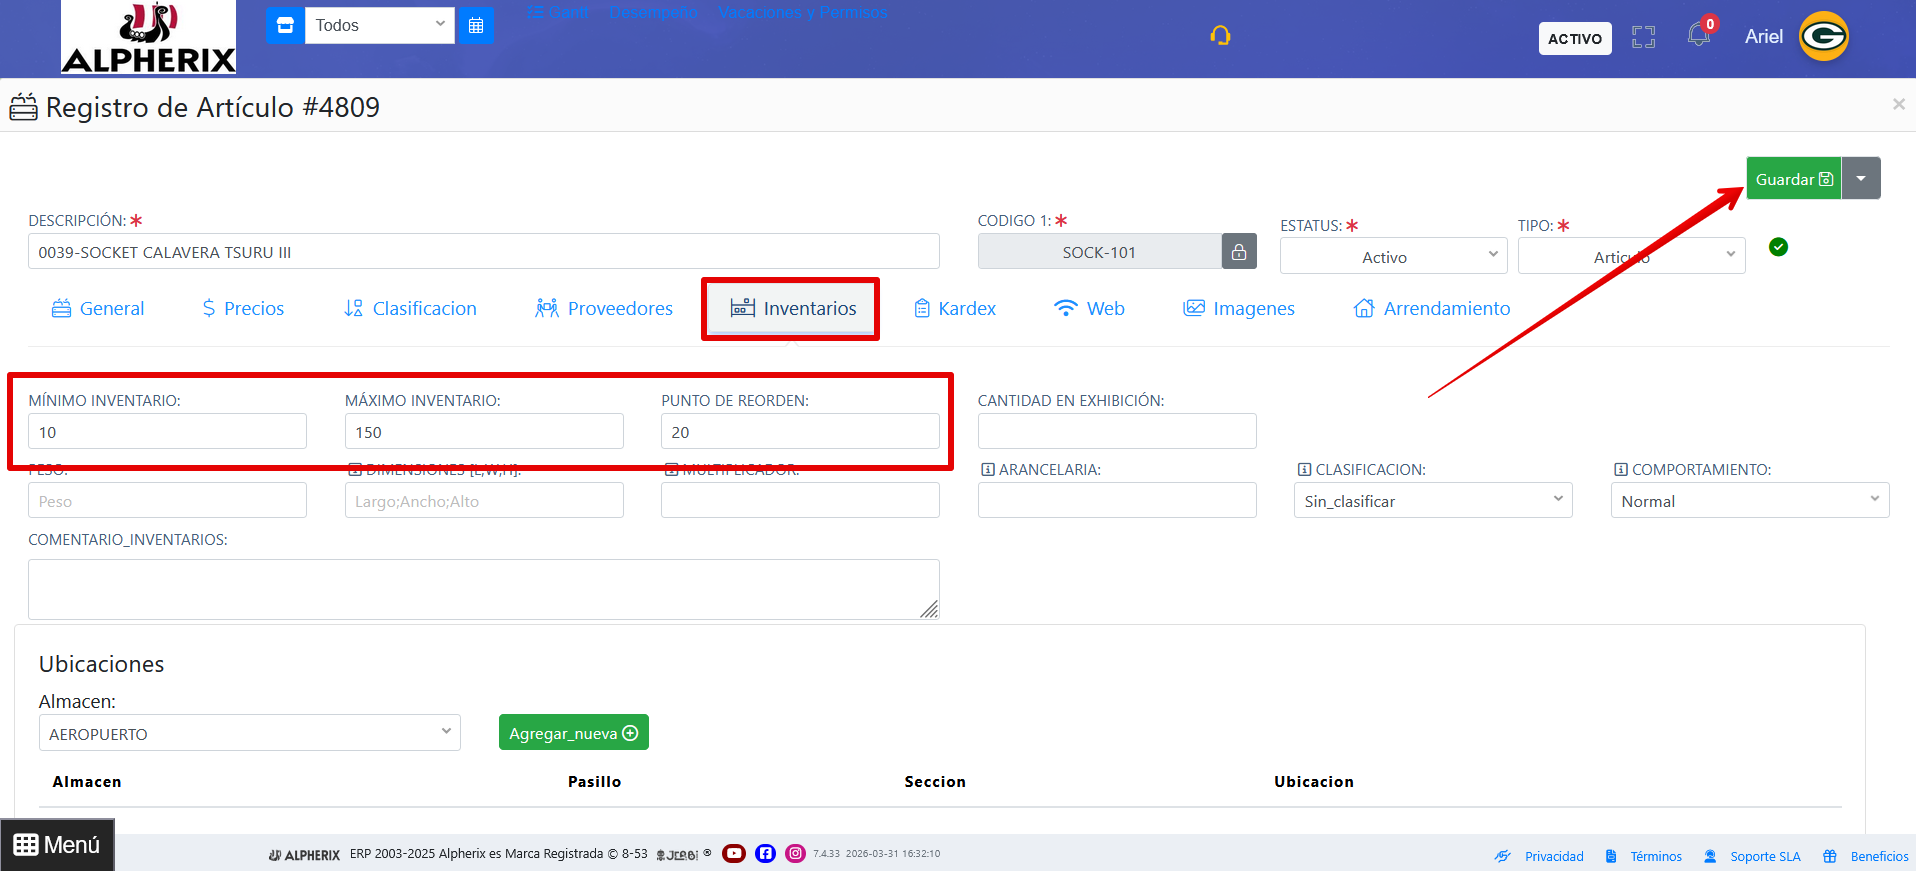
Task: Click the store icon beside Todos dropdown
Action: pos(285,26)
